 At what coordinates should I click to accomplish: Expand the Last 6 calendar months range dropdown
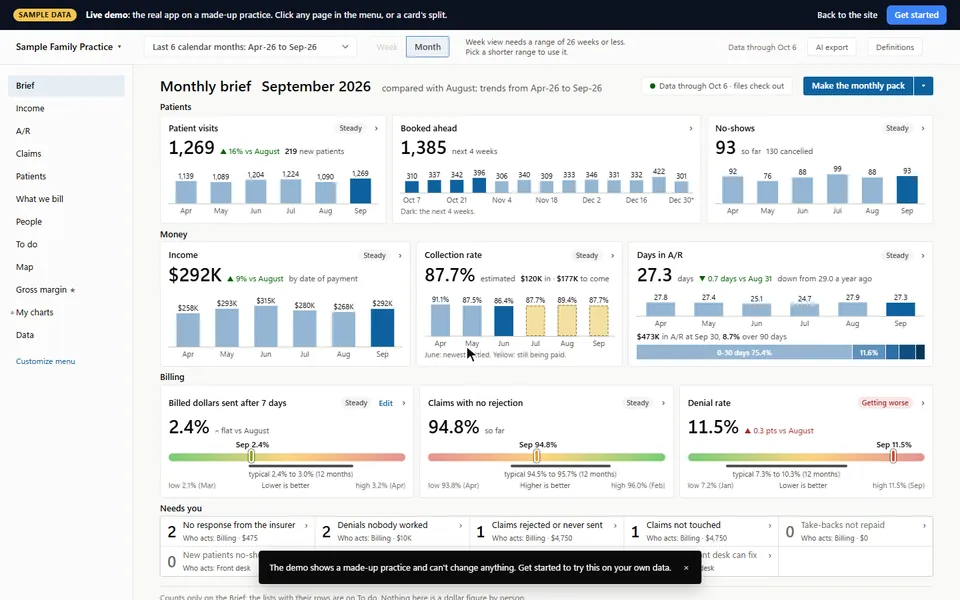(250, 47)
